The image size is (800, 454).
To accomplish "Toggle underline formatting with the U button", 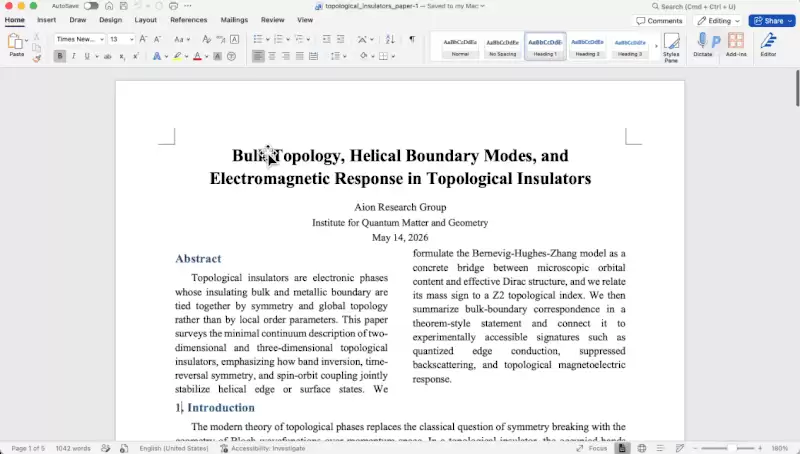I will coord(87,57).
